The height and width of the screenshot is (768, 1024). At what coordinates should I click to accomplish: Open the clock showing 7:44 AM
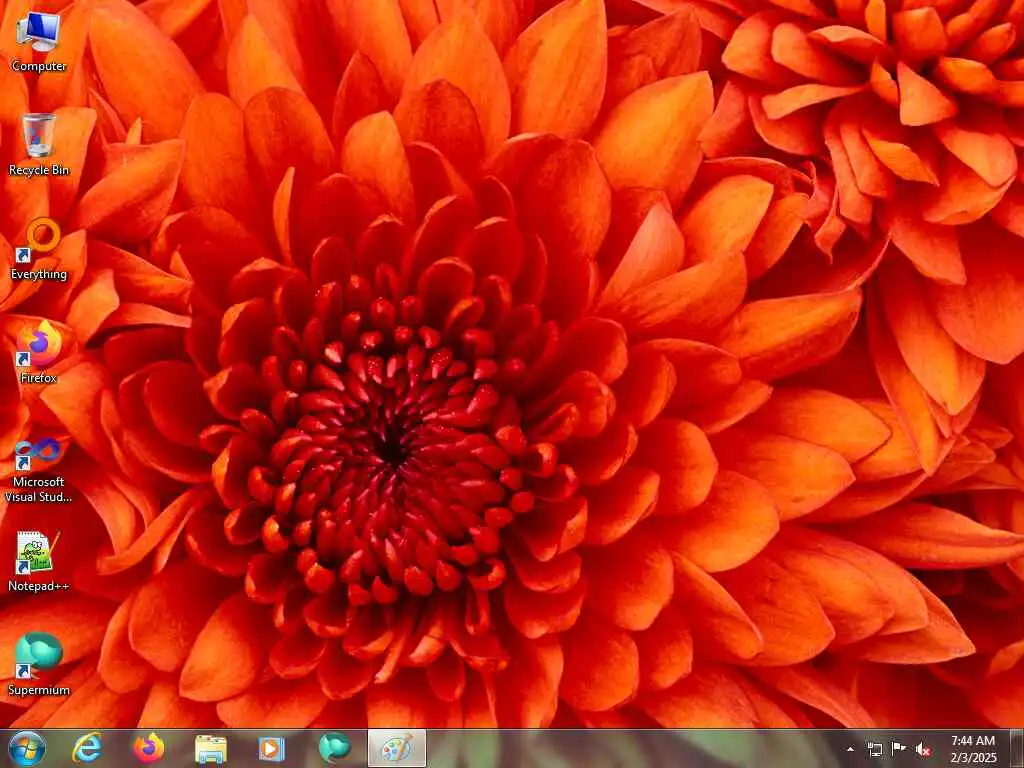pos(973,749)
